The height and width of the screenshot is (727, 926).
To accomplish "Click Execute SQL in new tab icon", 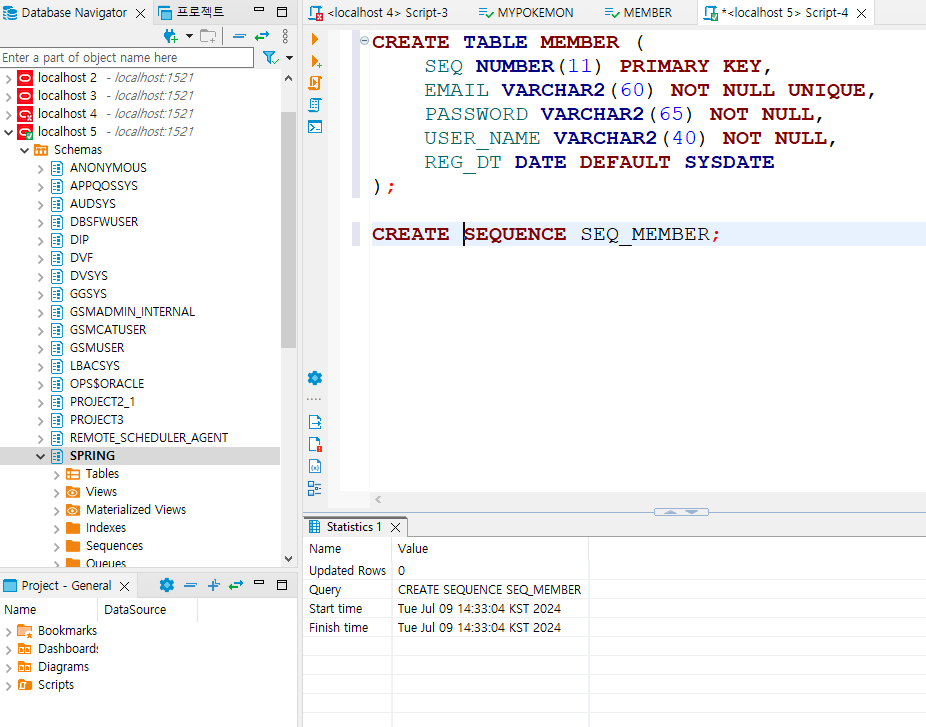I will click(315, 61).
